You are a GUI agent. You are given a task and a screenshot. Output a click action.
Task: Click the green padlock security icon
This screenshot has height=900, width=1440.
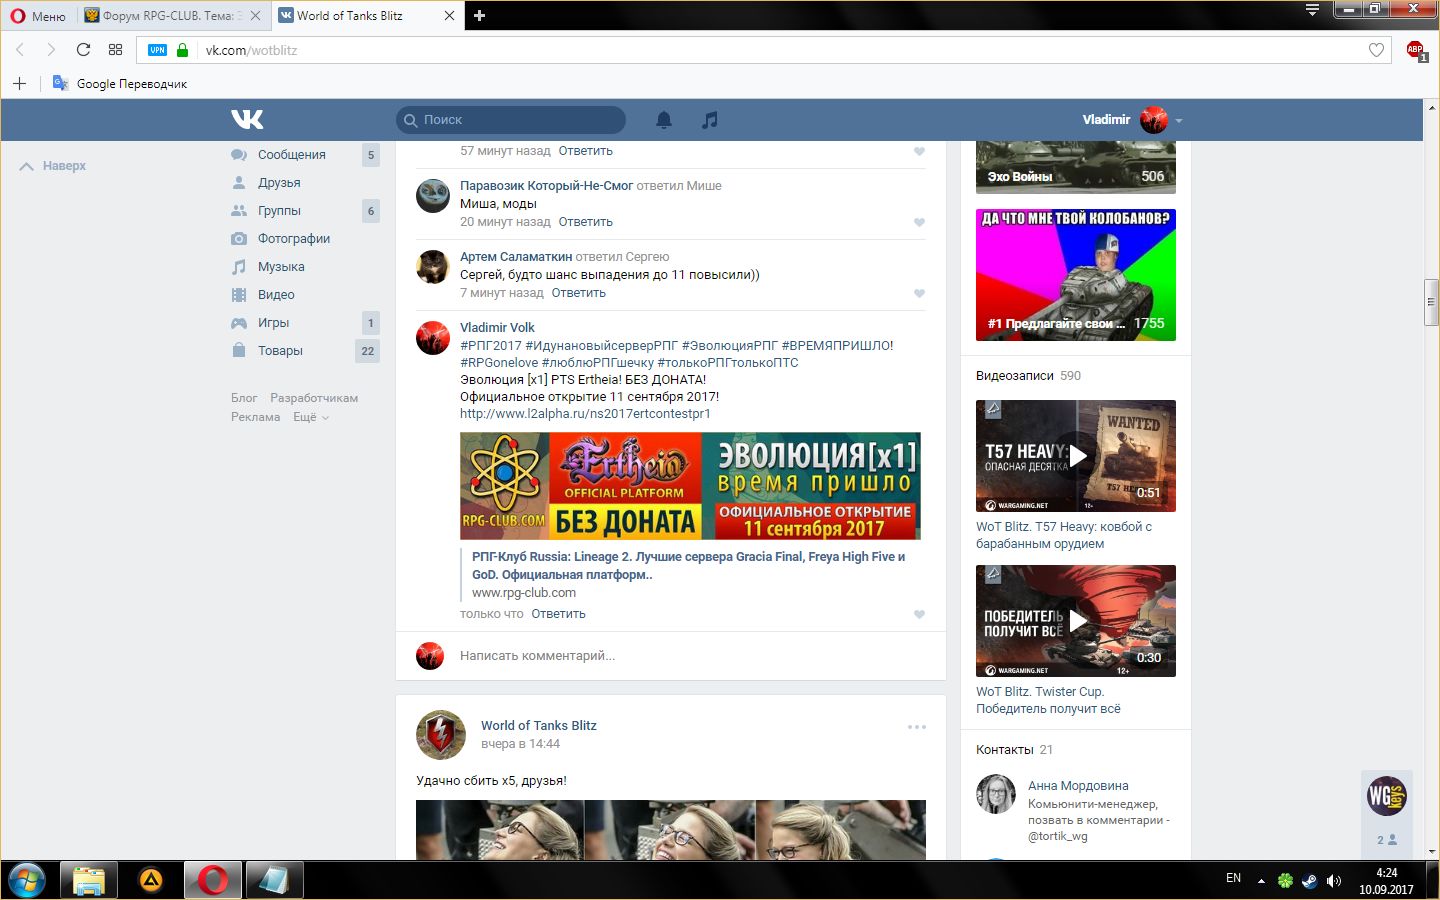(x=182, y=50)
